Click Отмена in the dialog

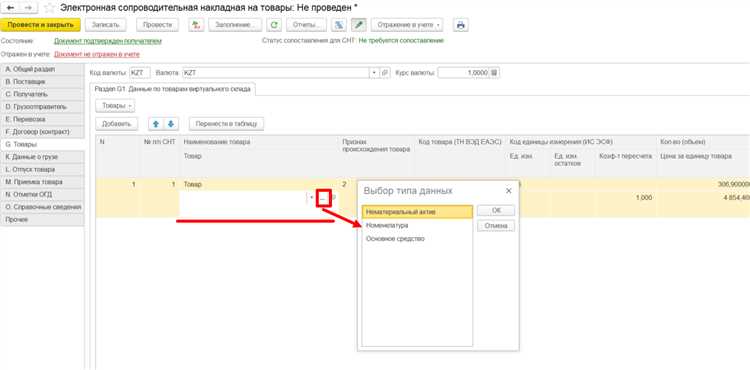(496, 226)
